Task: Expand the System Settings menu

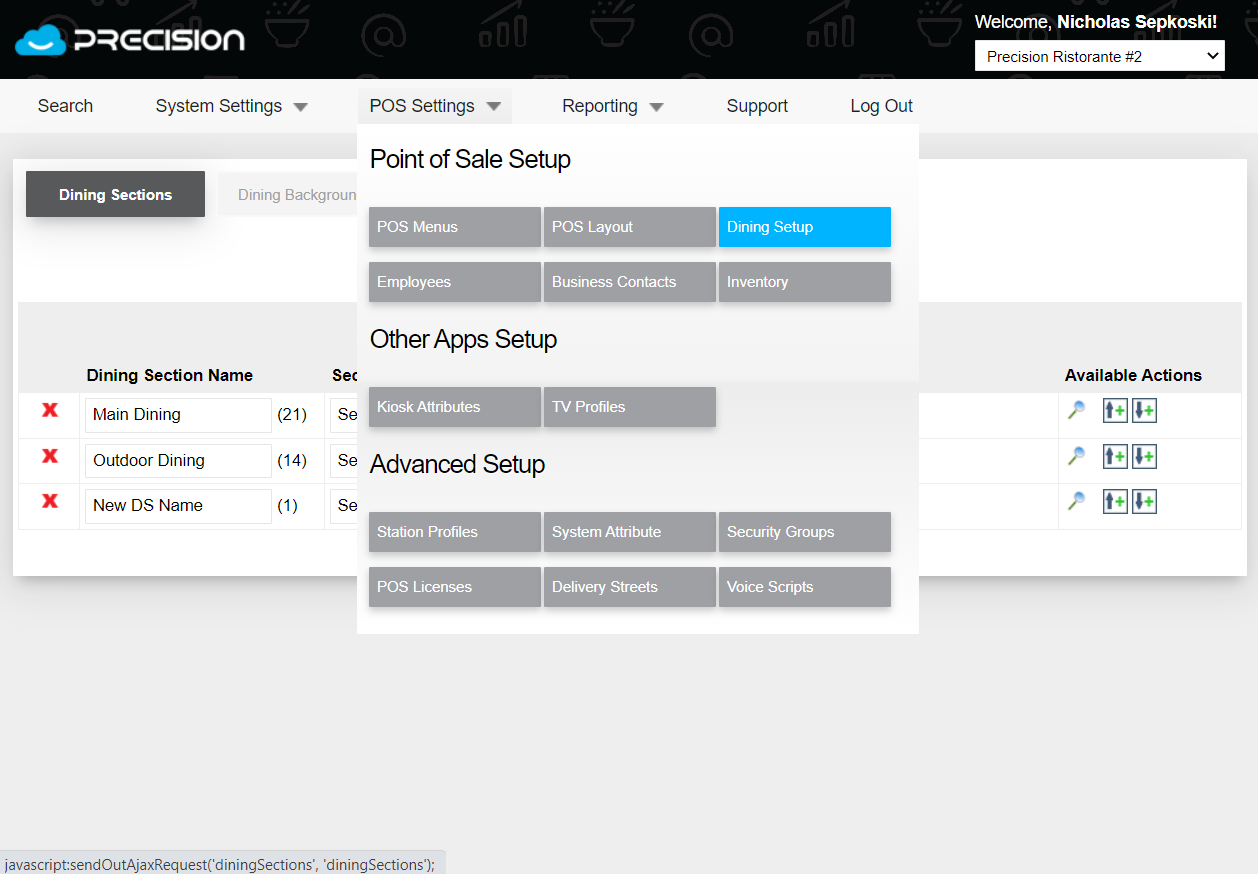Action: tap(231, 106)
